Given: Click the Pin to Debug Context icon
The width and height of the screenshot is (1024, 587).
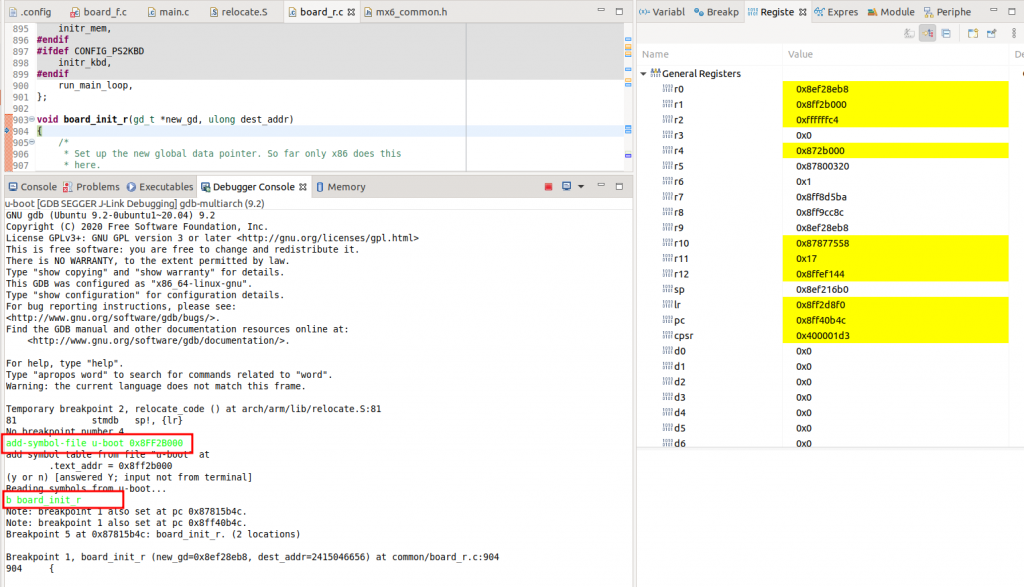Looking at the screenshot, I should [x=991, y=33].
